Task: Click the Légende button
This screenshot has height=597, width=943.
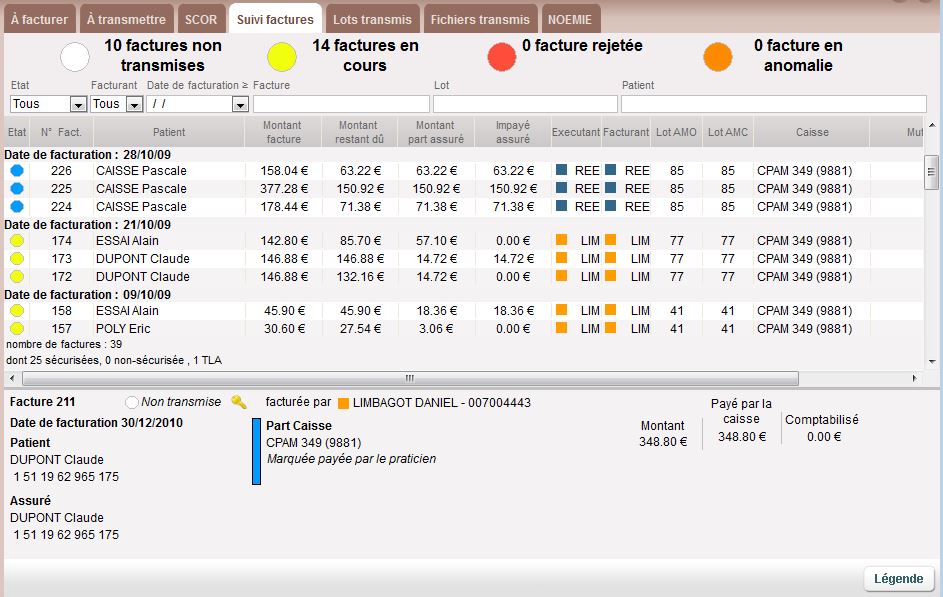Action: (898, 579)
